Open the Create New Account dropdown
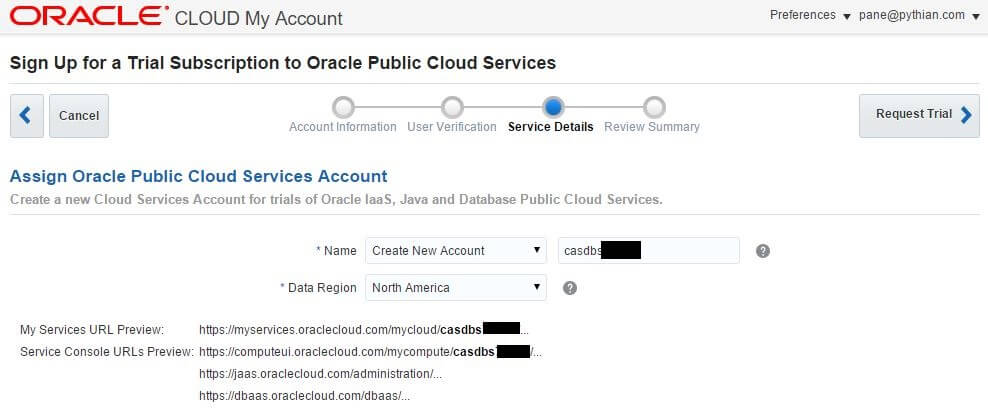 pos(455,251)
